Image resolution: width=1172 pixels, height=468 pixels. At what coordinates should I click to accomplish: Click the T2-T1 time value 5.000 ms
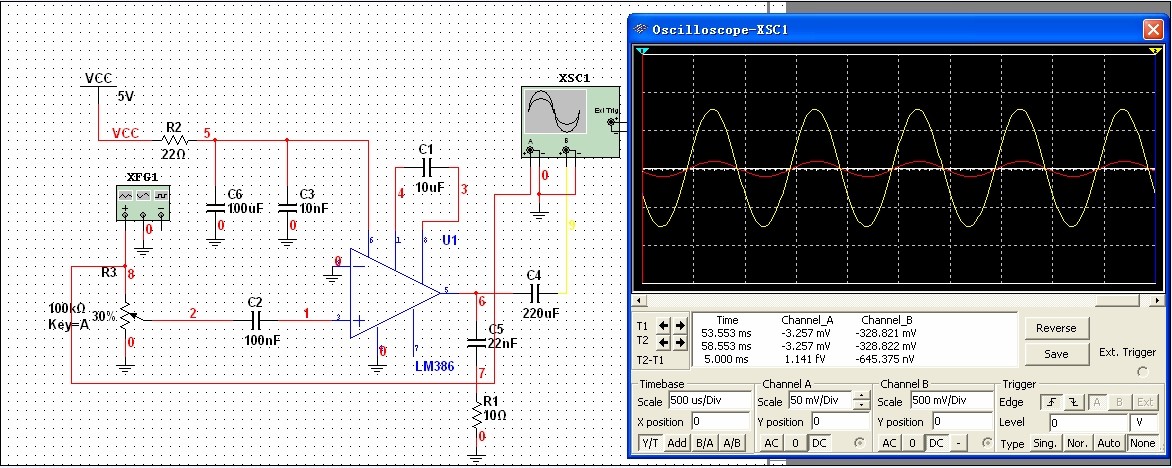point(727,360)
